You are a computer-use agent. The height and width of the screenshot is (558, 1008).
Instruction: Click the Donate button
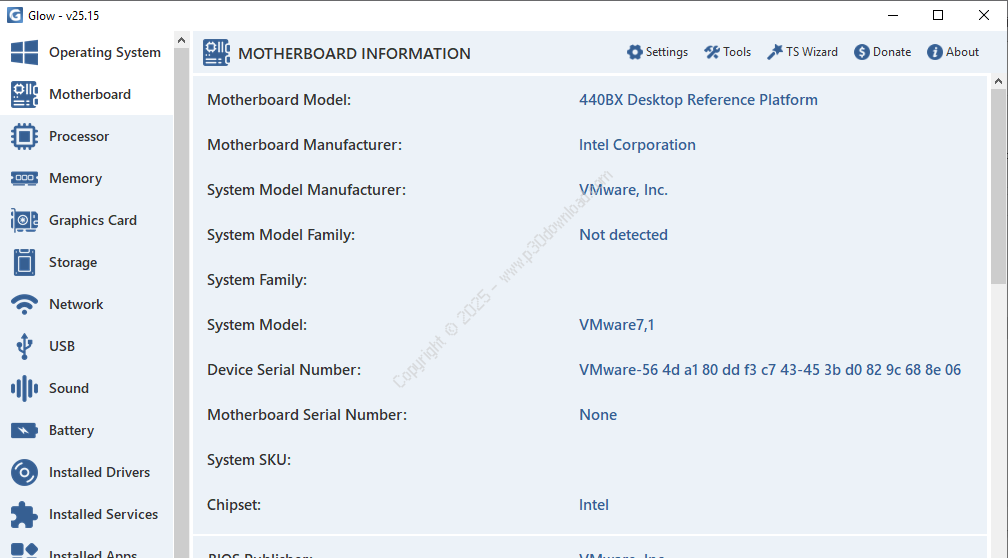coord(882,52)
